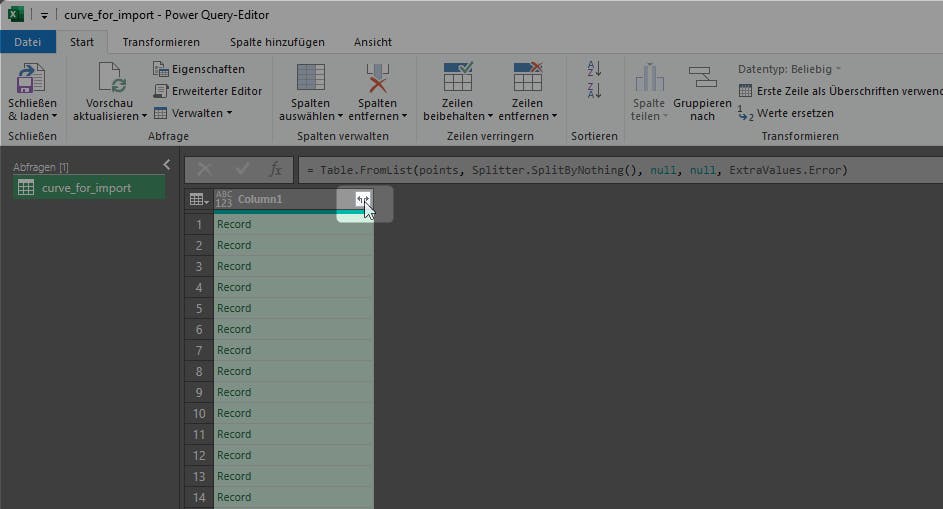
Task: Click the Gruppieren nach icon
Action: 702,79
